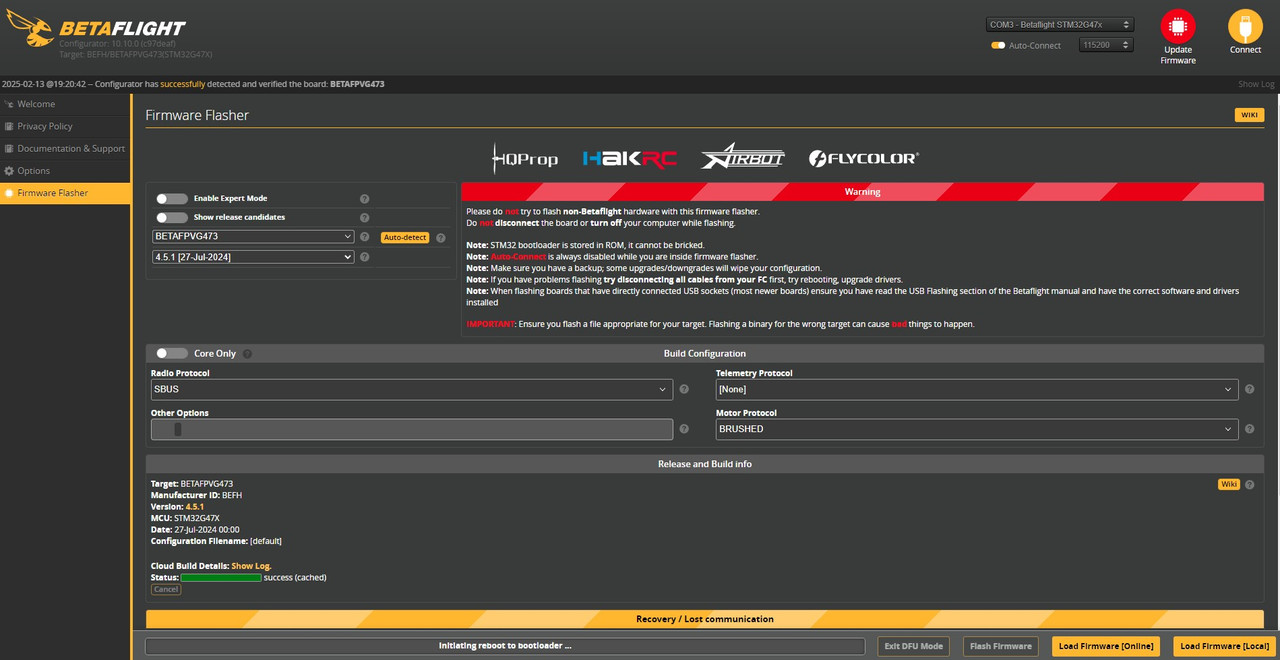Click the Target: BETAFPVG473 info line

pos(192,484)
